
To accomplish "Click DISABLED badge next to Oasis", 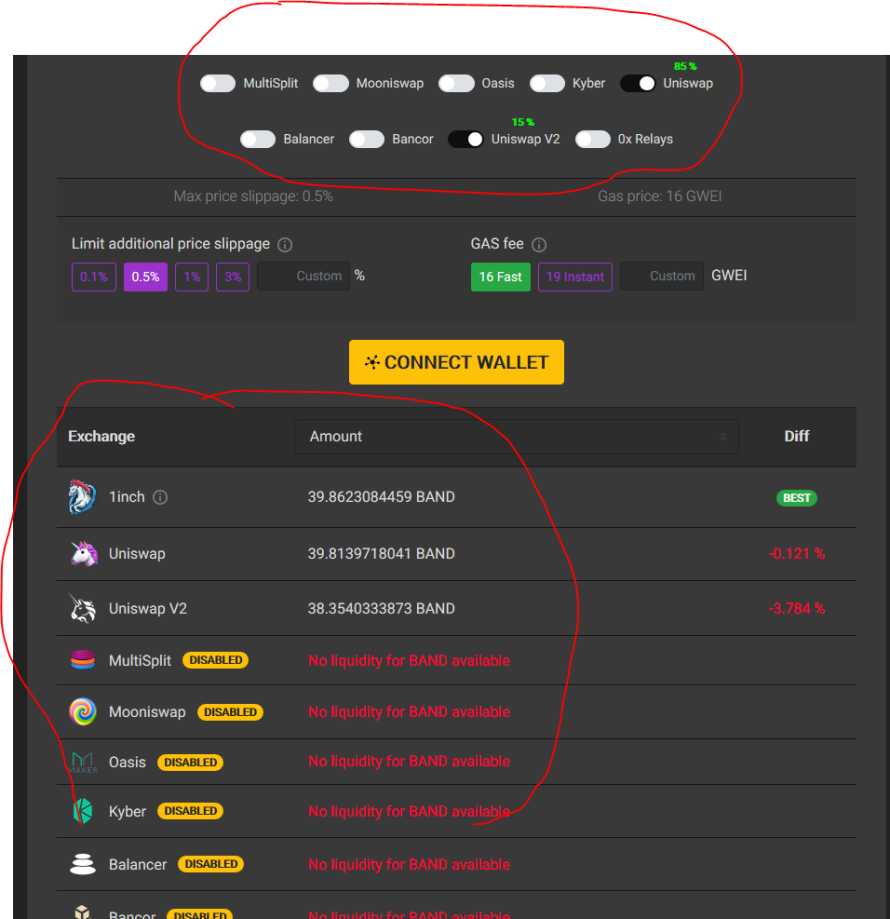I will (190, 763).
